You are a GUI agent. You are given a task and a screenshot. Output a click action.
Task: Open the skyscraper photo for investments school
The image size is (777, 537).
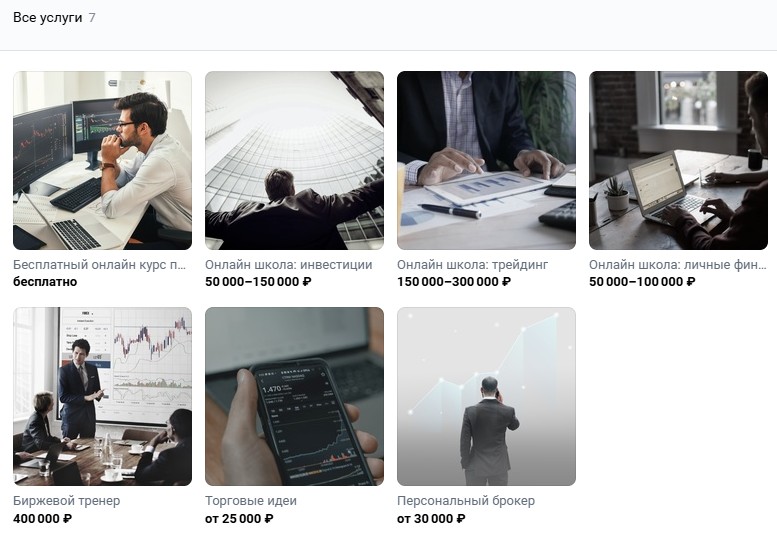(294, 161)
